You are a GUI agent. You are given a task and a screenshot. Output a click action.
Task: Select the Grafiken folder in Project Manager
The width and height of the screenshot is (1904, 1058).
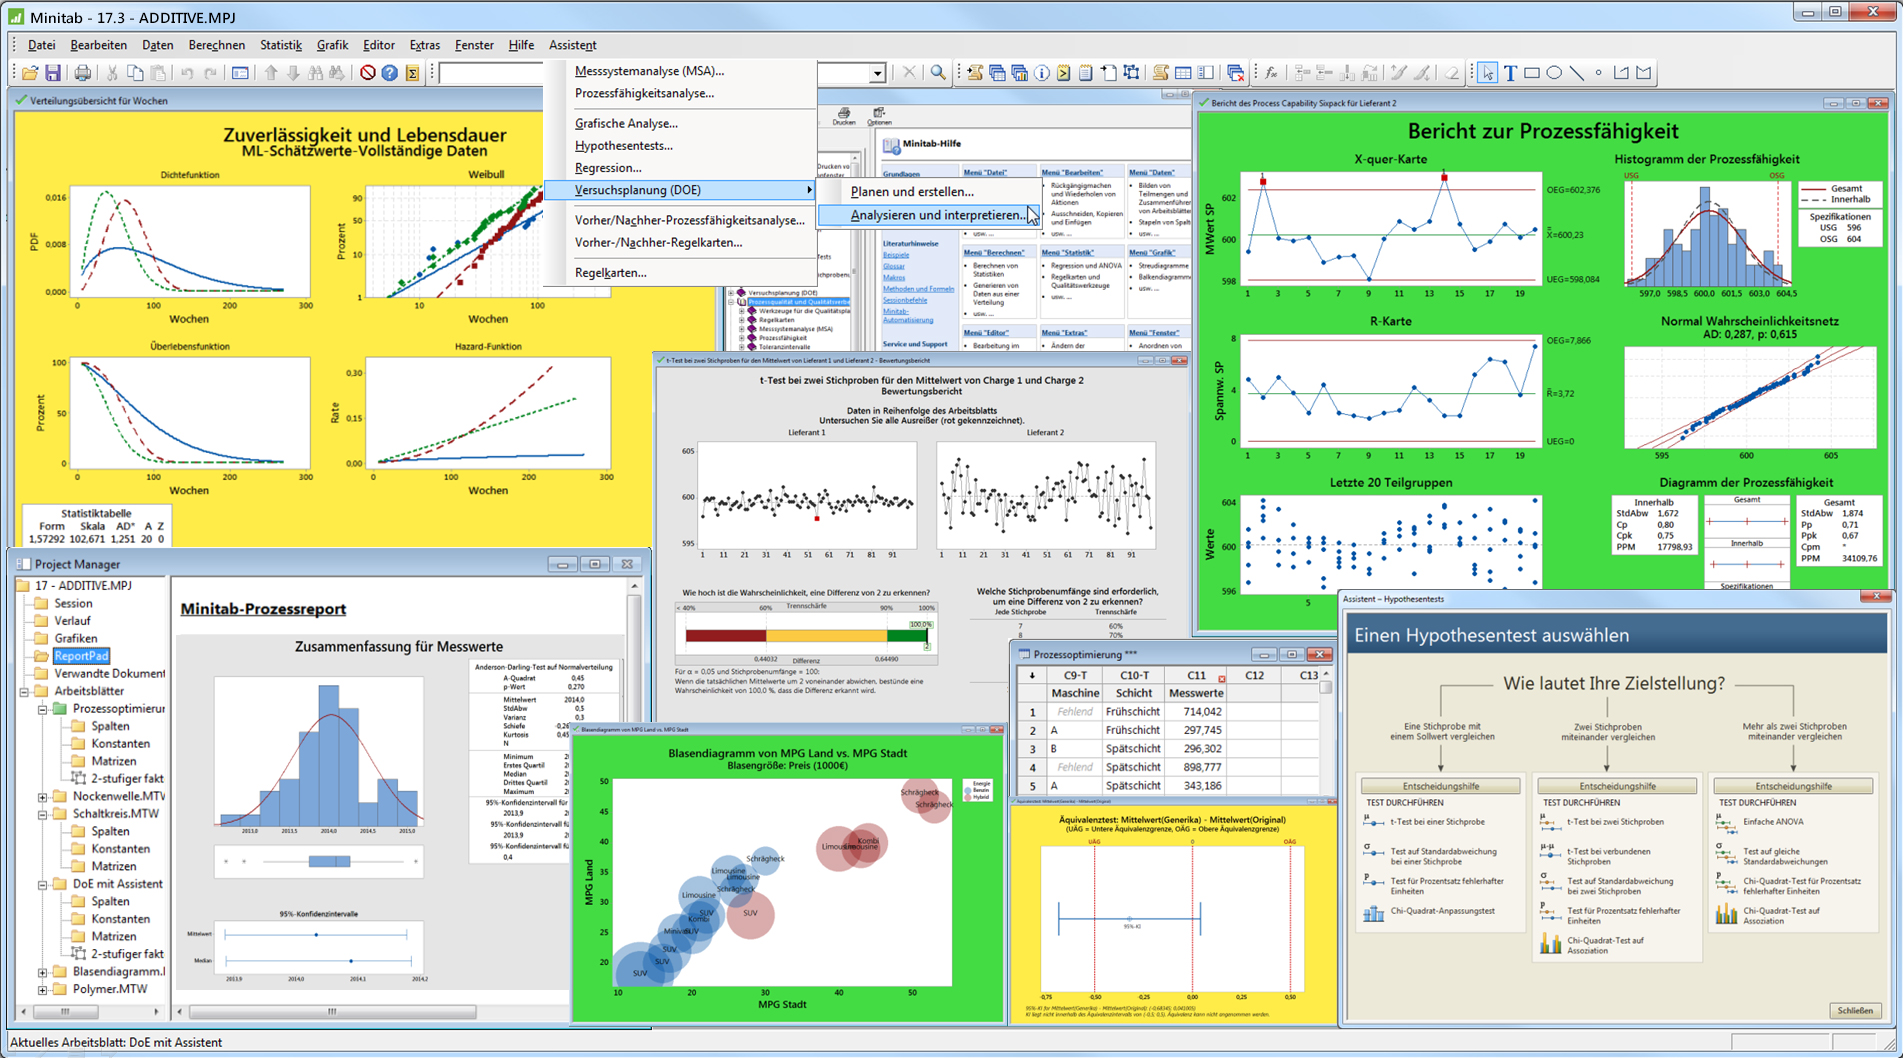click(x=76, y=639)
